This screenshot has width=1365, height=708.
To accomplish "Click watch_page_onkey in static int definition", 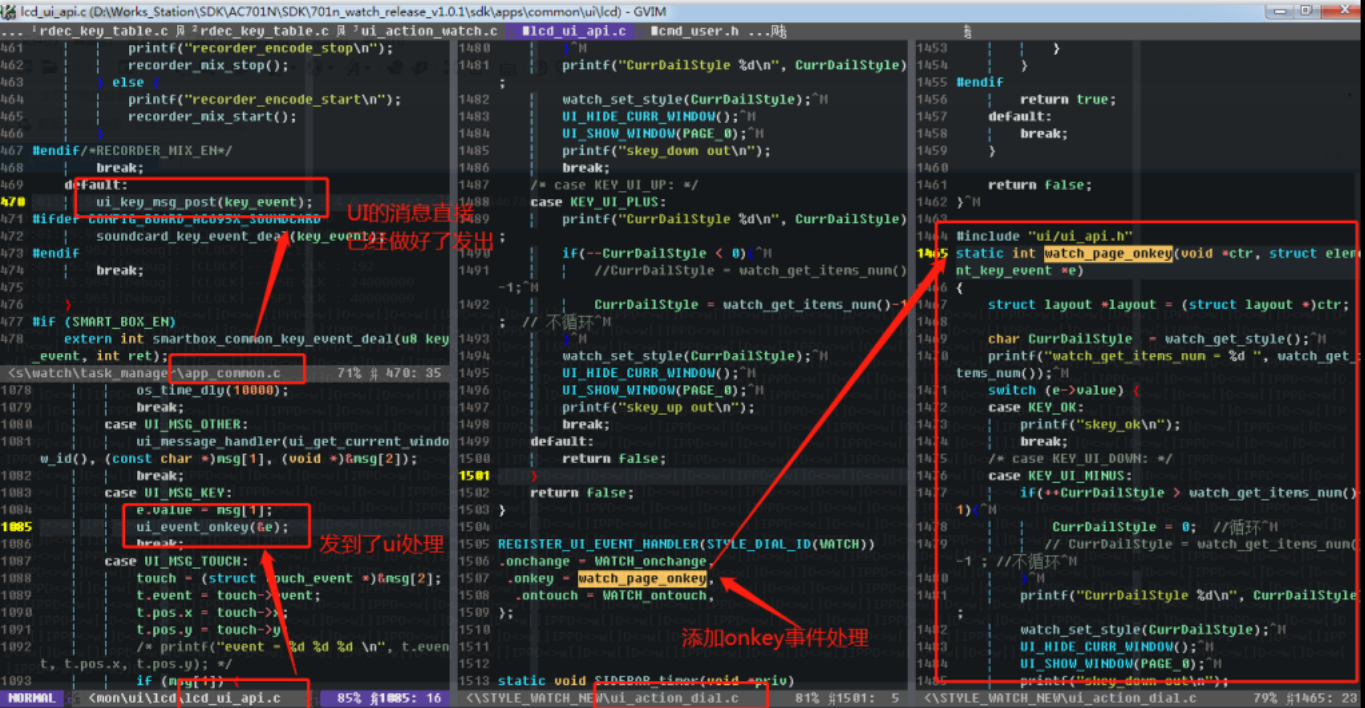I will tap(1108, 254).
